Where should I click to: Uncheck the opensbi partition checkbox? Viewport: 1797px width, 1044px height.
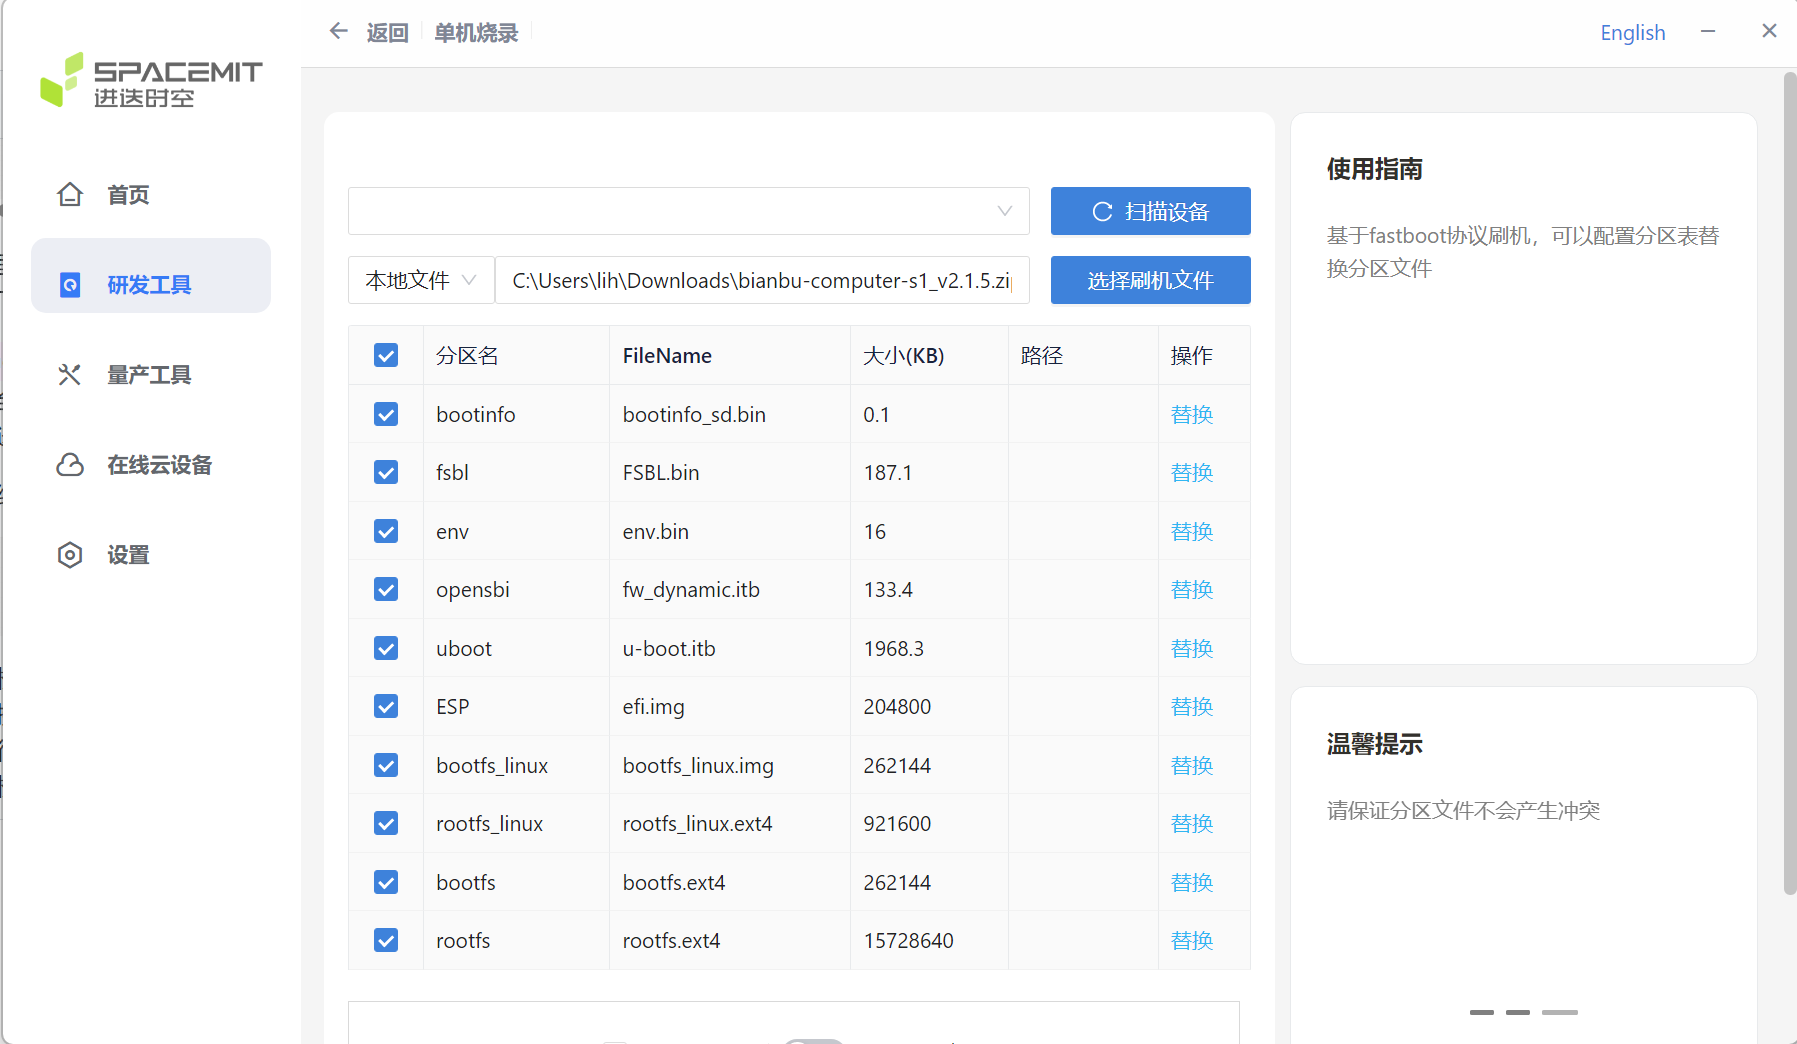(386, 589)
